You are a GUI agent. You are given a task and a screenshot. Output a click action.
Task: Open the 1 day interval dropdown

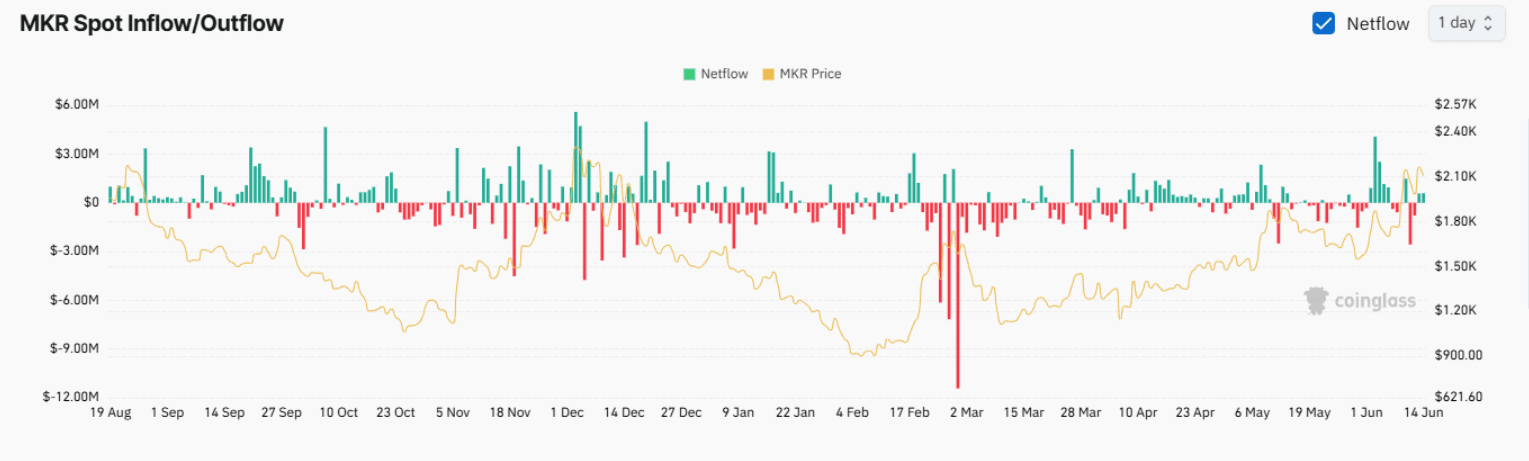(1466, 23)
